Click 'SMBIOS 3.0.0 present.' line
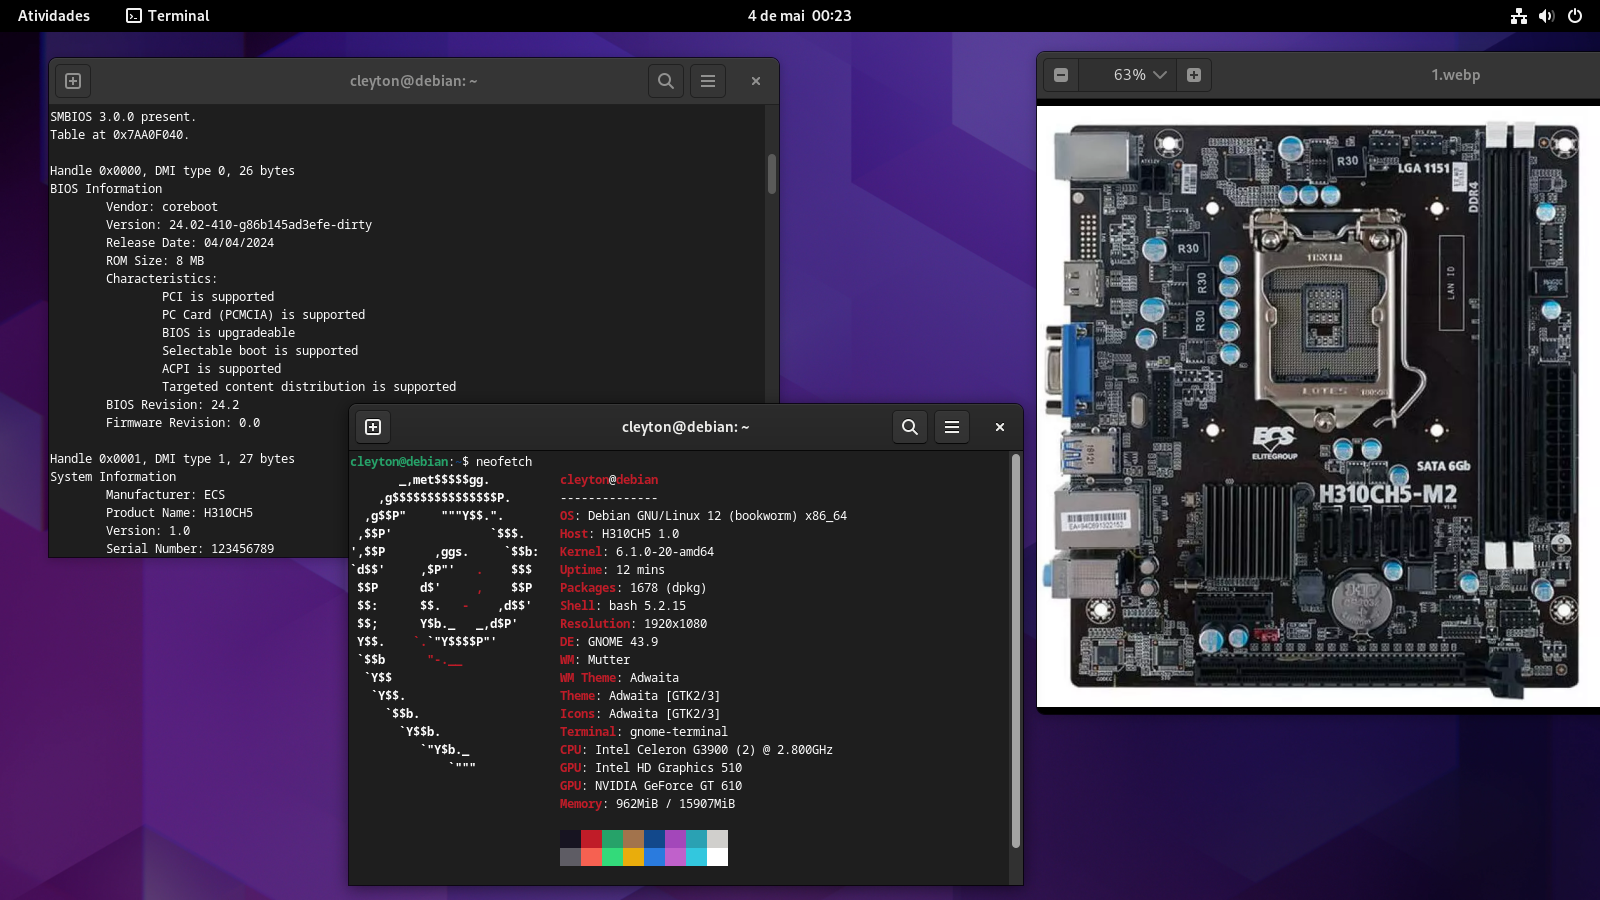The image size is (1600, 900). [x=123, y=117]
